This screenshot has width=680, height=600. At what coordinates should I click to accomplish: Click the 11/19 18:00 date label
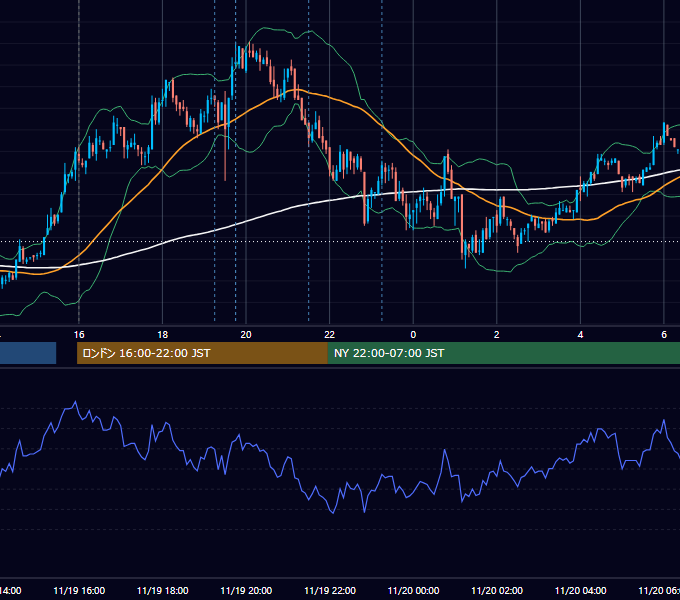(163, 590)
